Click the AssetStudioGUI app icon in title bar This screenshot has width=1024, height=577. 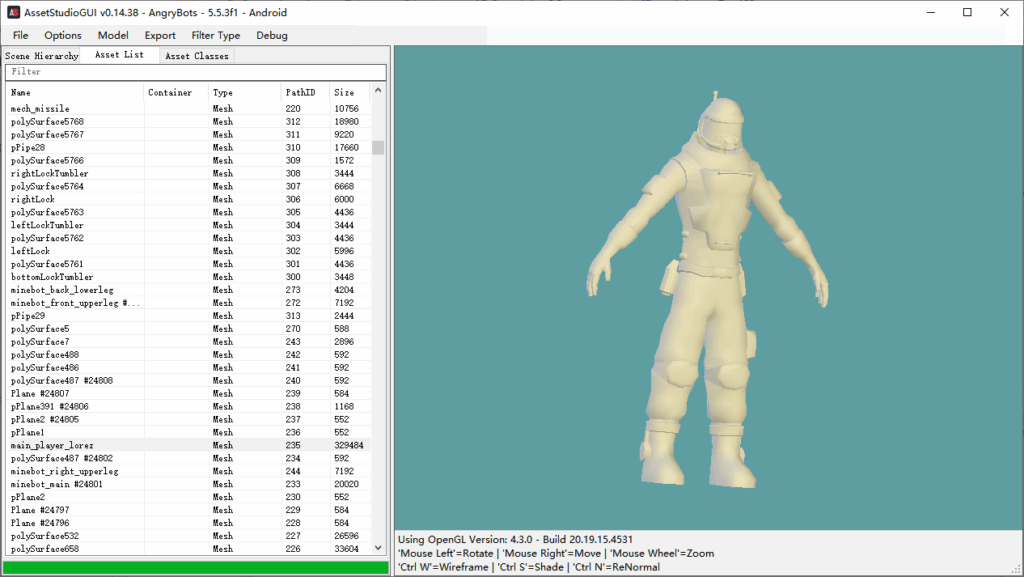coord(13,12)
